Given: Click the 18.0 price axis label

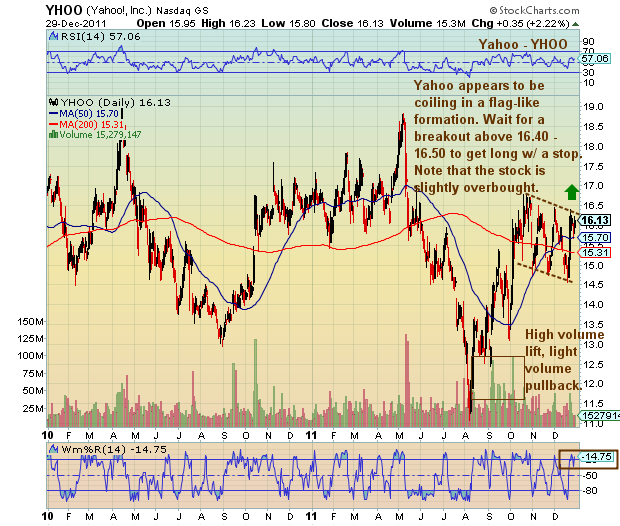Looking at the screenshot, I should [x=594, y=146].
